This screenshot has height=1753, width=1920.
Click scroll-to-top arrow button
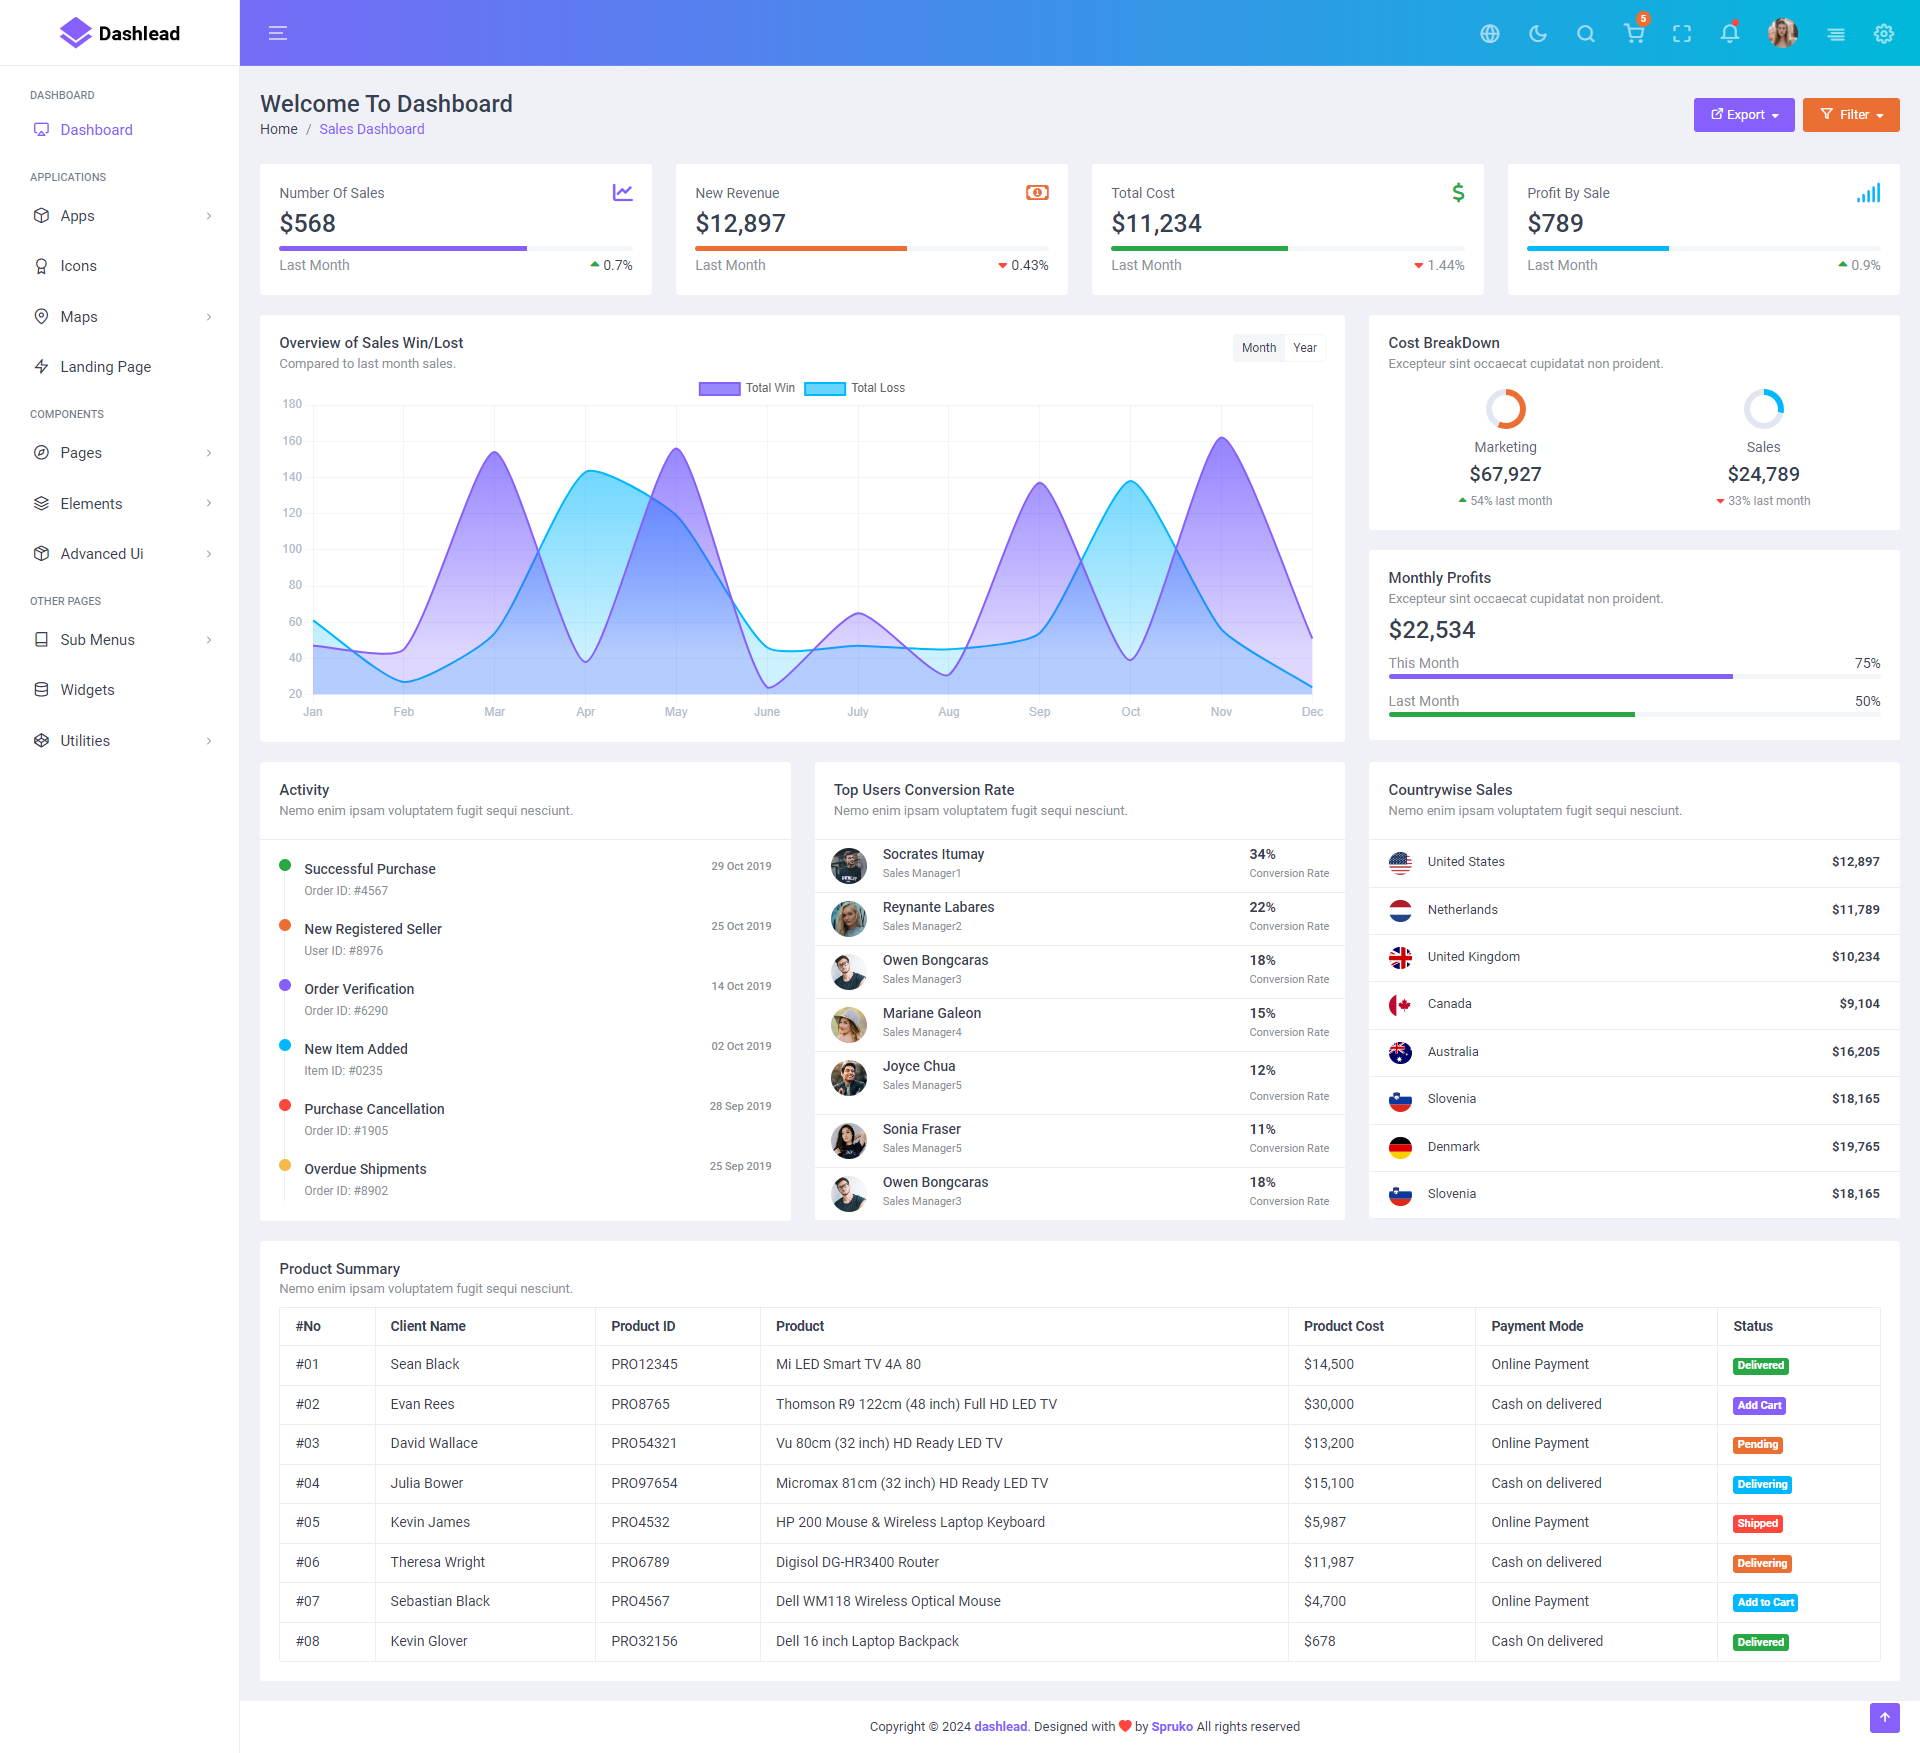1884,1717
